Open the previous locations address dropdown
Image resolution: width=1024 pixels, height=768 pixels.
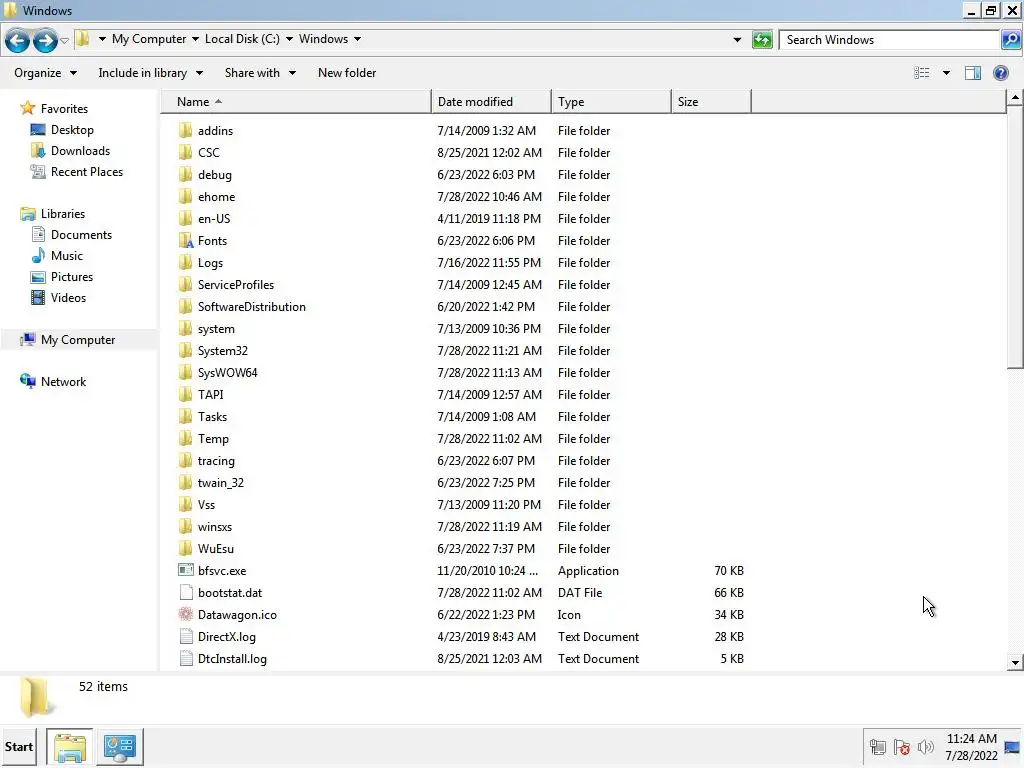(x=737, y=40)
